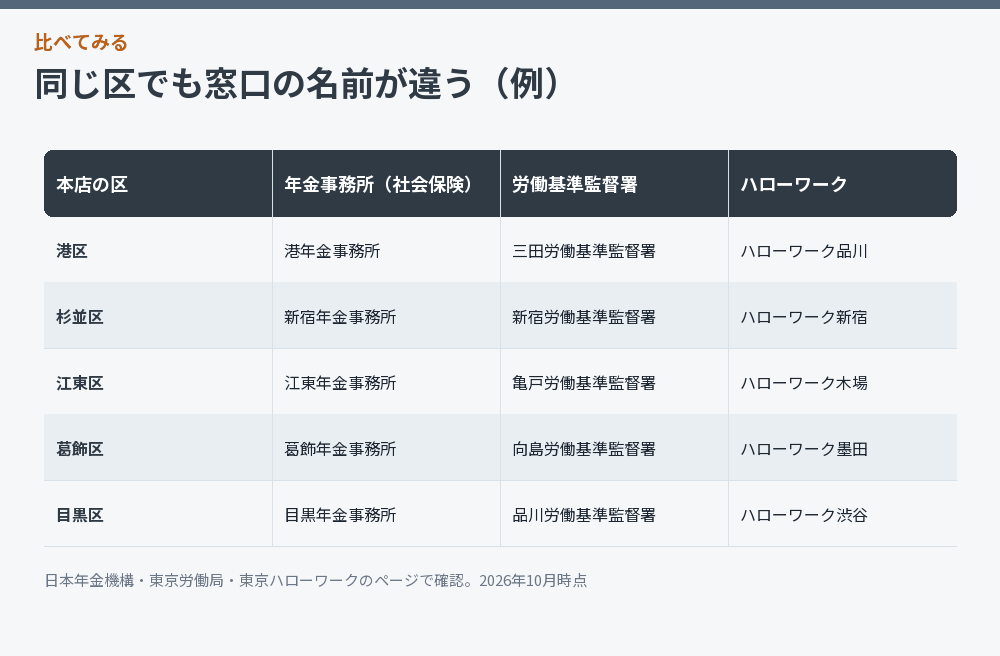This screenshot has width=1000, height=656.
Task: Select the cell ハローワーク木場
Action: [x=842, y=382]
